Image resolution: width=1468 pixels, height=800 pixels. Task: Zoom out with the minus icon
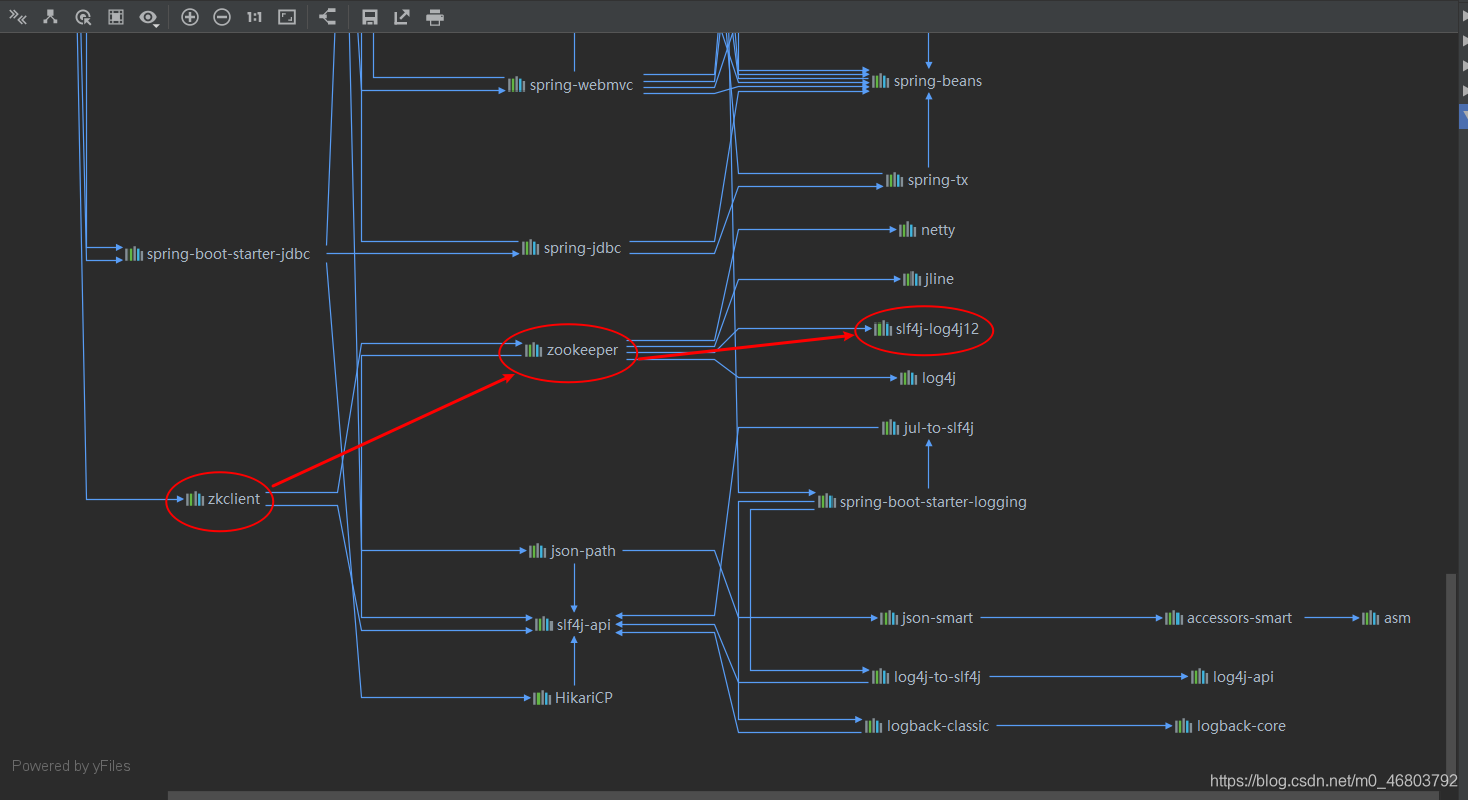point(222,17)
